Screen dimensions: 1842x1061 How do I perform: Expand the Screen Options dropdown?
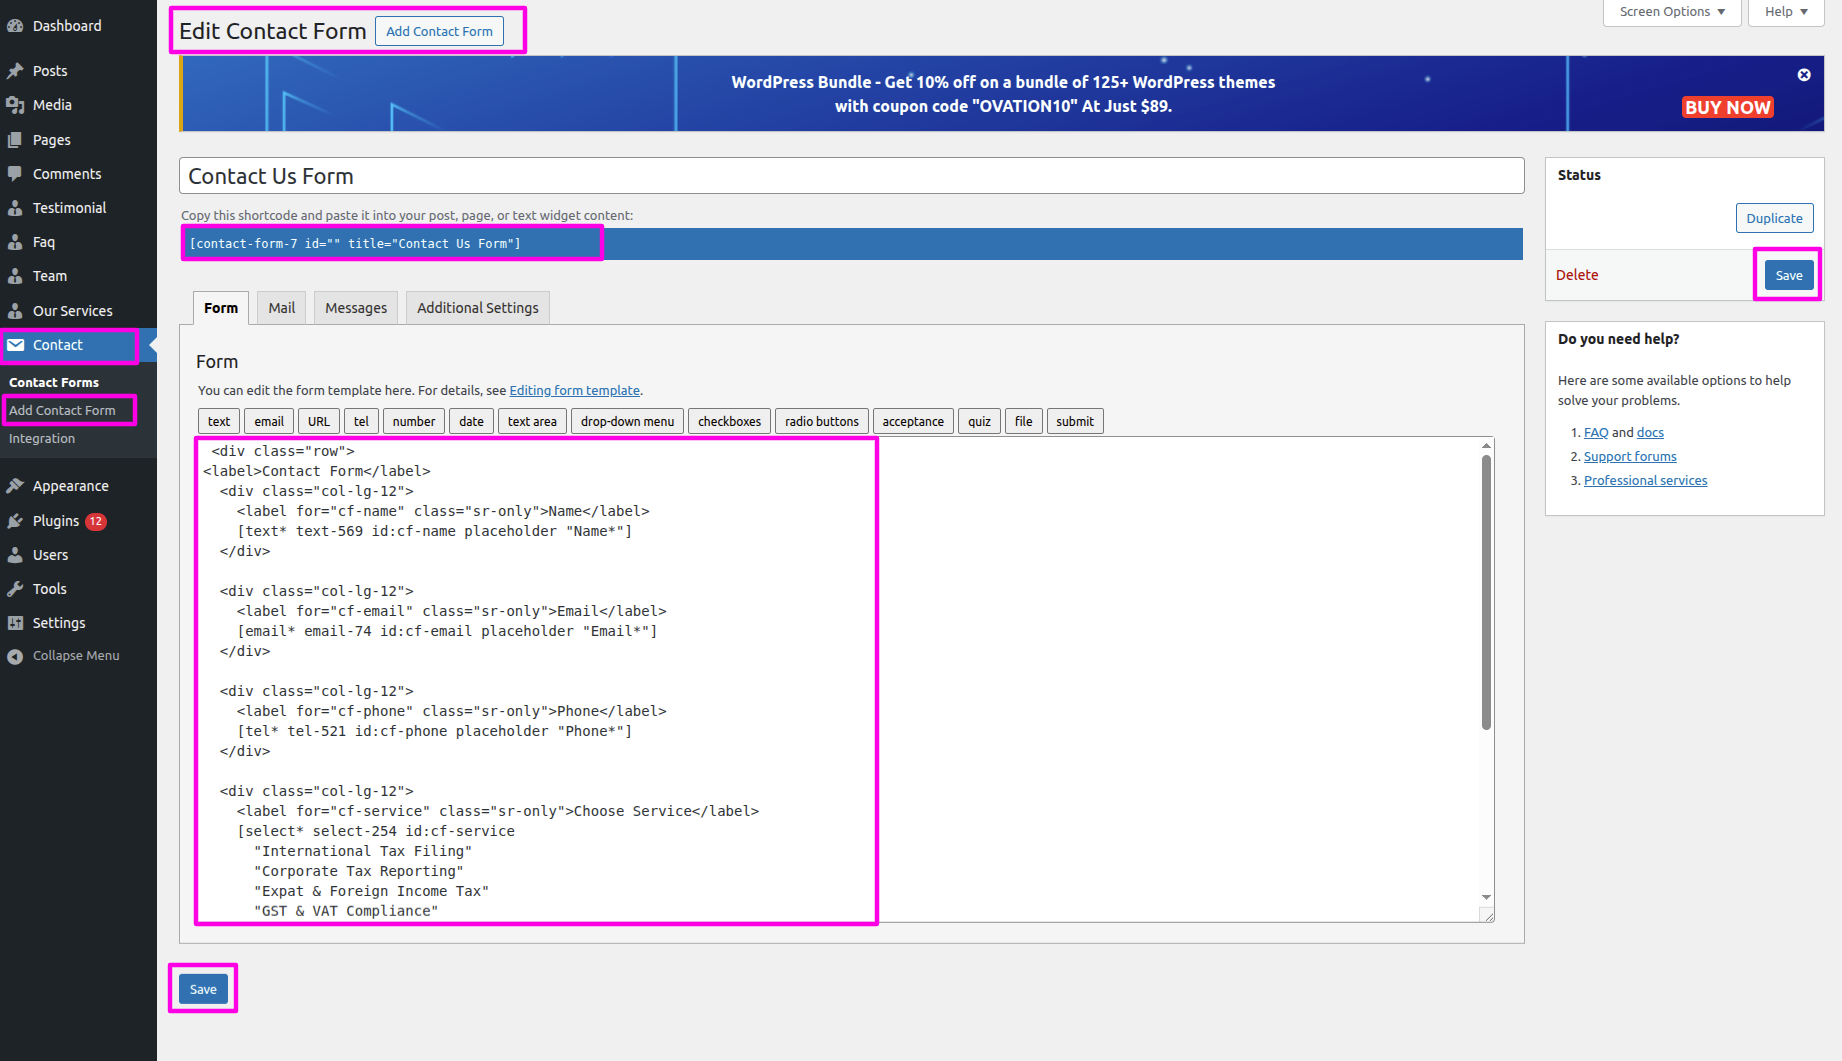(x=1672, y=12)
